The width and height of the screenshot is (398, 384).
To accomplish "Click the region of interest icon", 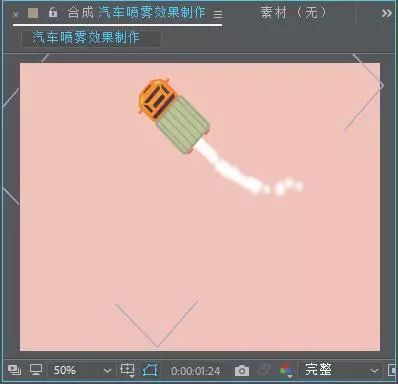I will (393, 370).
